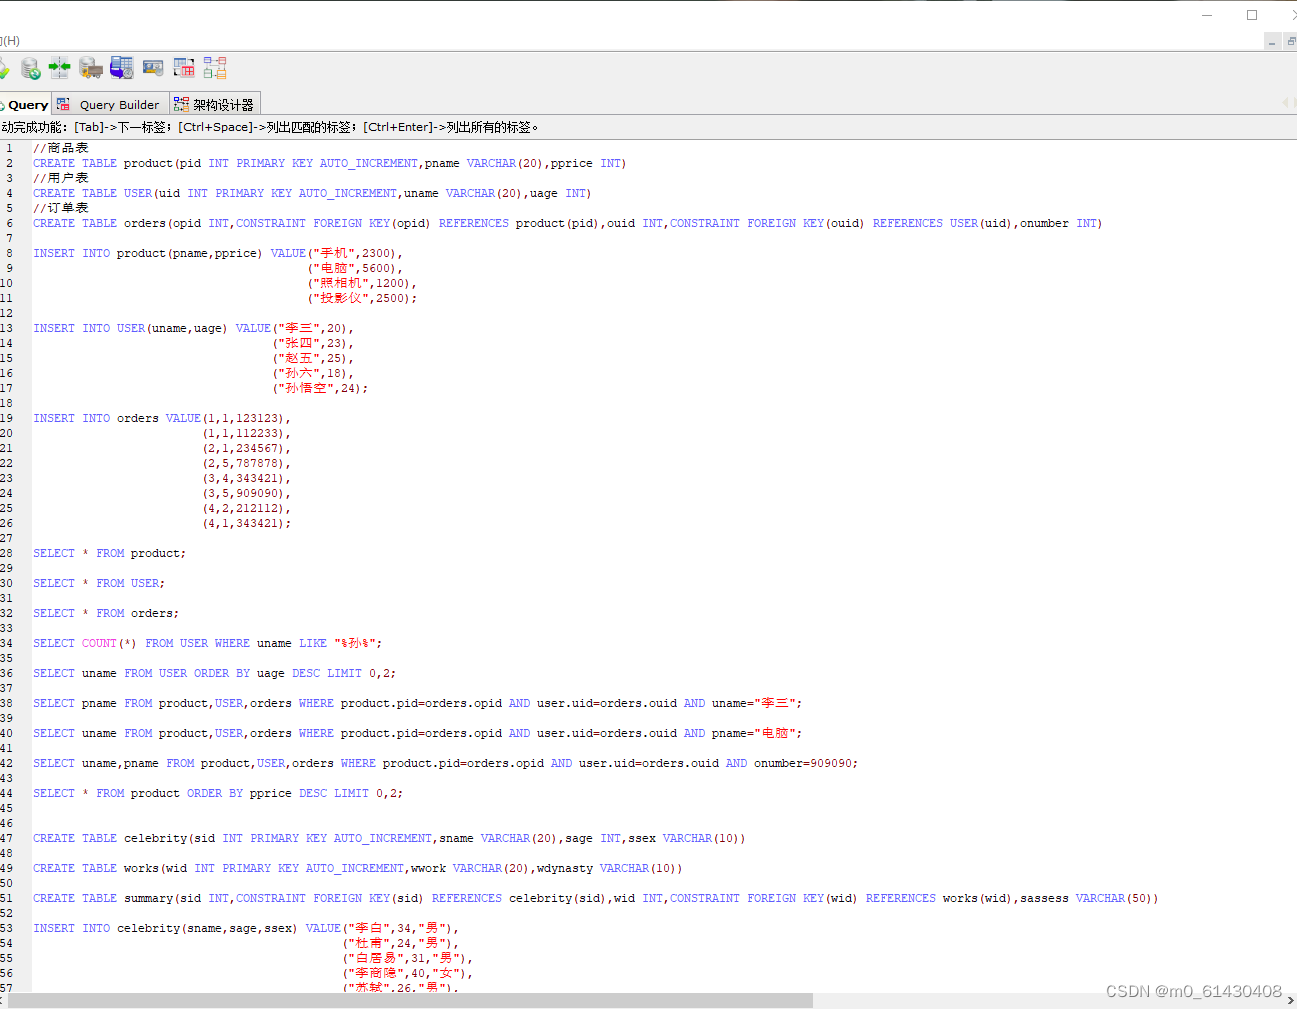
Task: Click the notification services toolbar icon
Action: (x=153, y=67)
